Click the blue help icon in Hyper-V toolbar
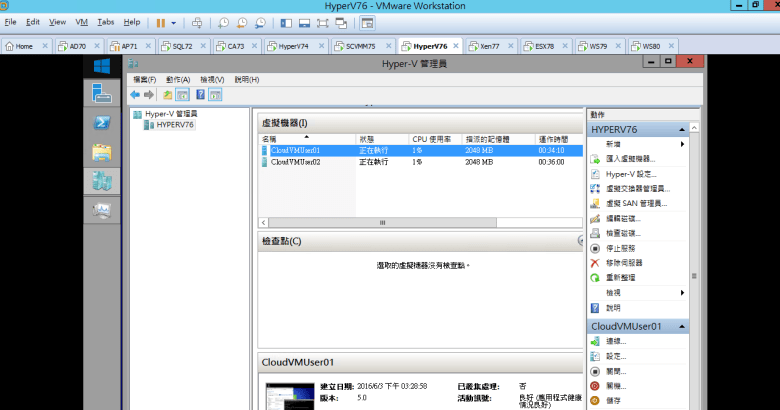Image resolution: width=780 pixels, height=410 pixels. pos(200,95)
